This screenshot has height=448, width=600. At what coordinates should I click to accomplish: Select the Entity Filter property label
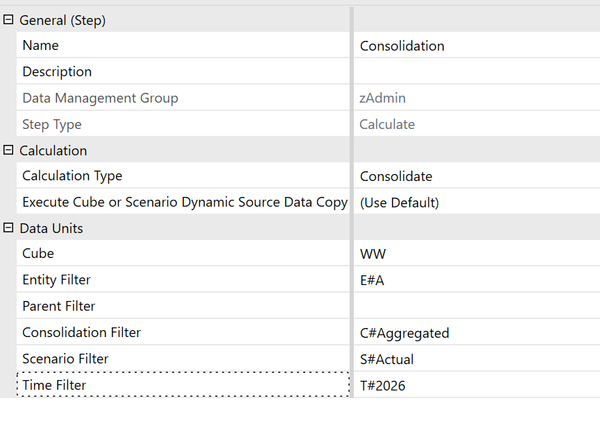[63, 280]
